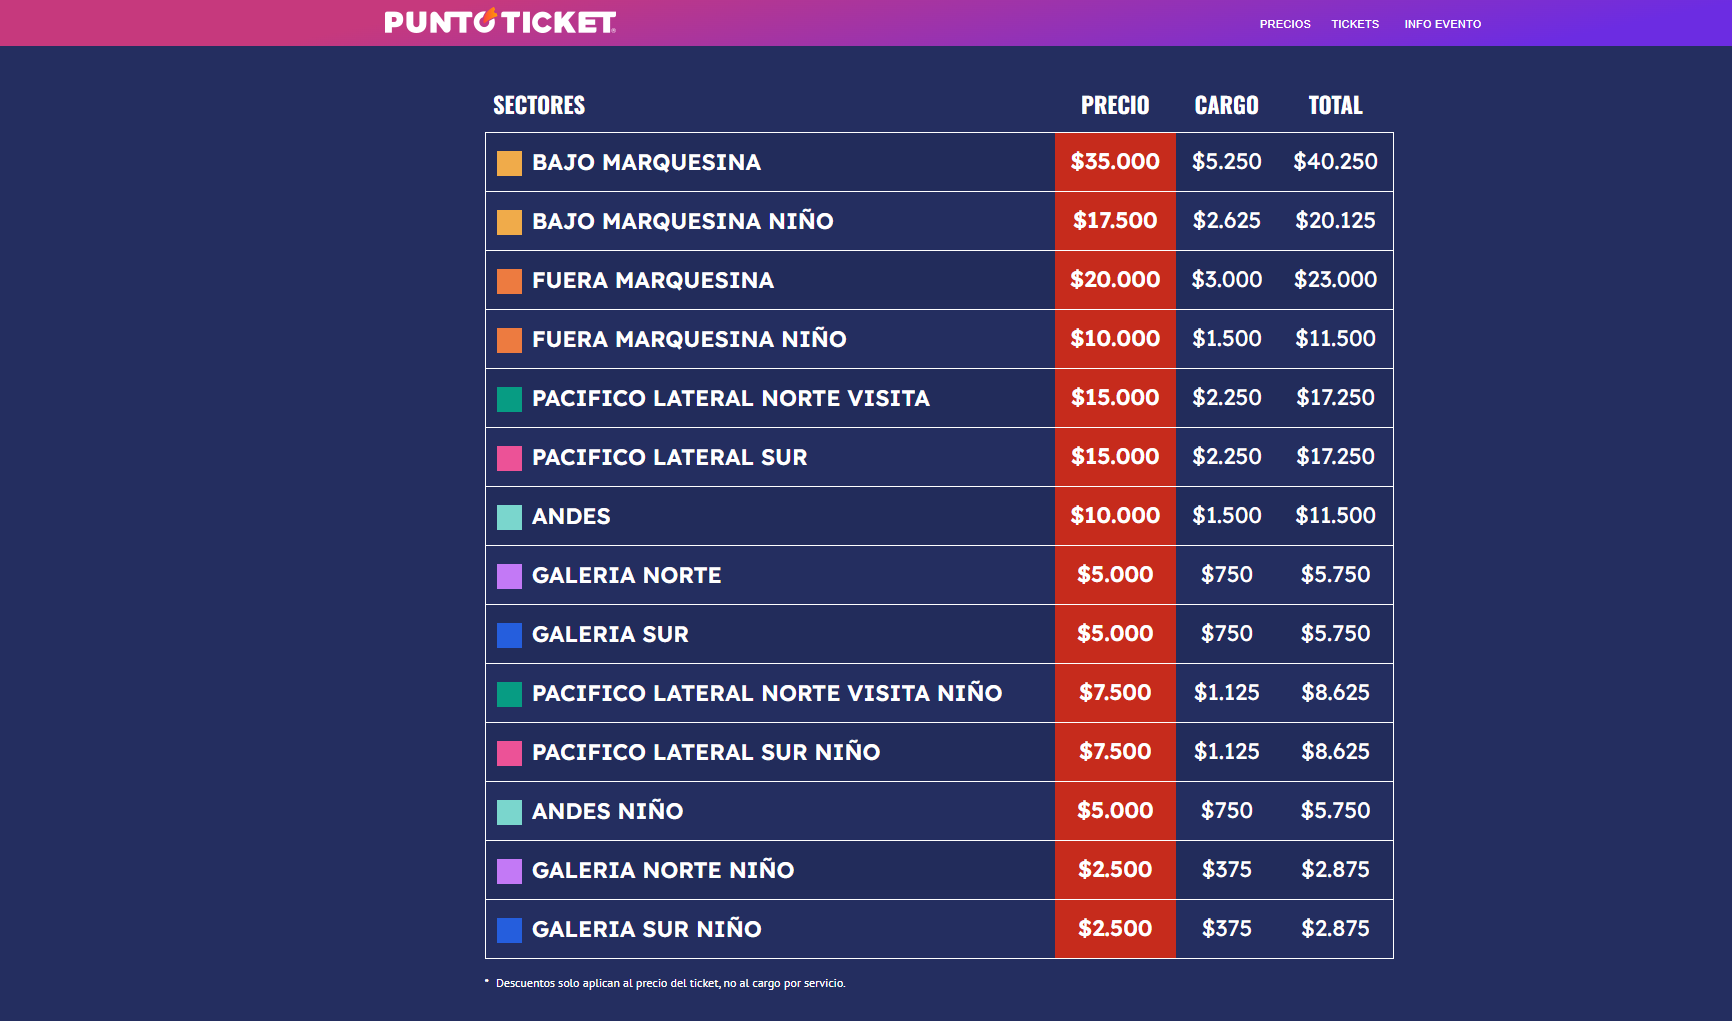Click the $40.250 total amount
The width and height of the screenshot is (1732, 1021).
click(x=1335, y=162)
